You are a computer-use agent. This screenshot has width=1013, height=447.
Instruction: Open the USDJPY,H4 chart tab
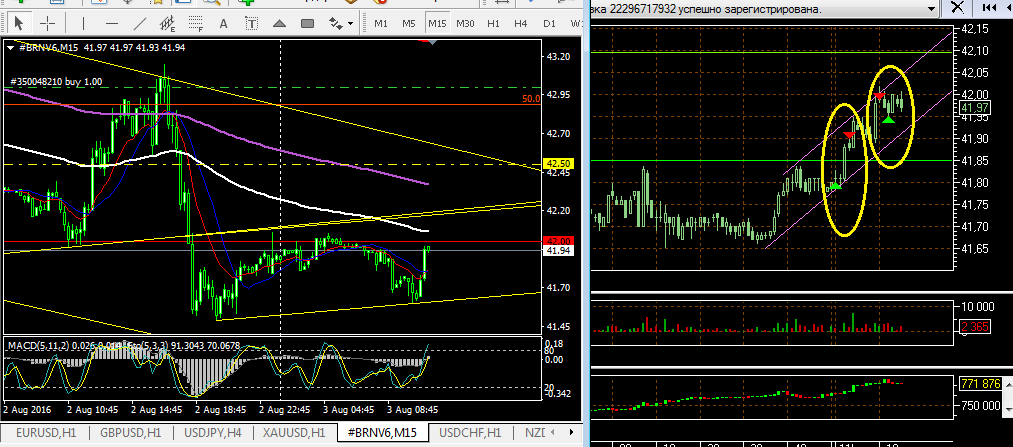(x=213, y=432)
